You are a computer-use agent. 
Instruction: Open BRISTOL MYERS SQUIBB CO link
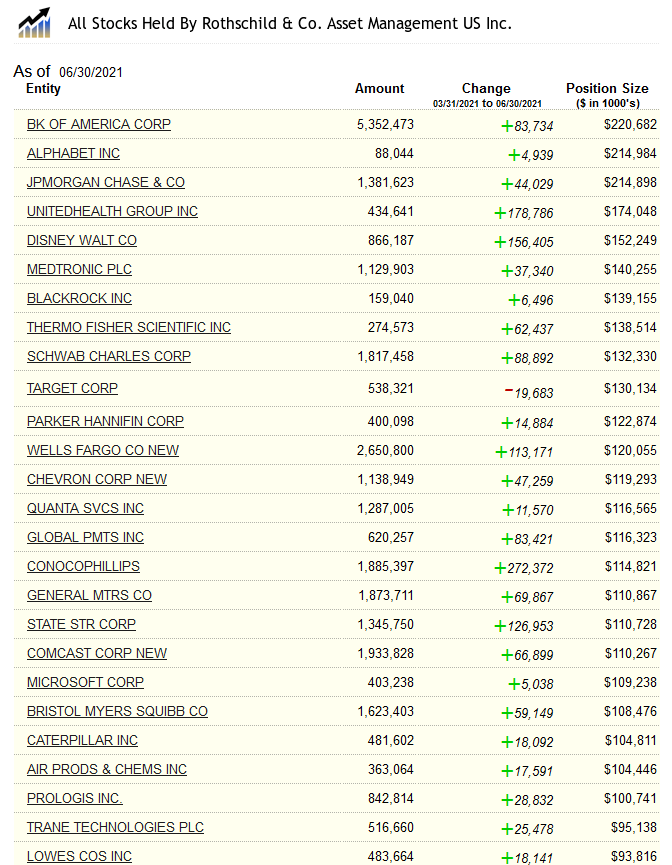pyautogui.click(x=118, y=711)
